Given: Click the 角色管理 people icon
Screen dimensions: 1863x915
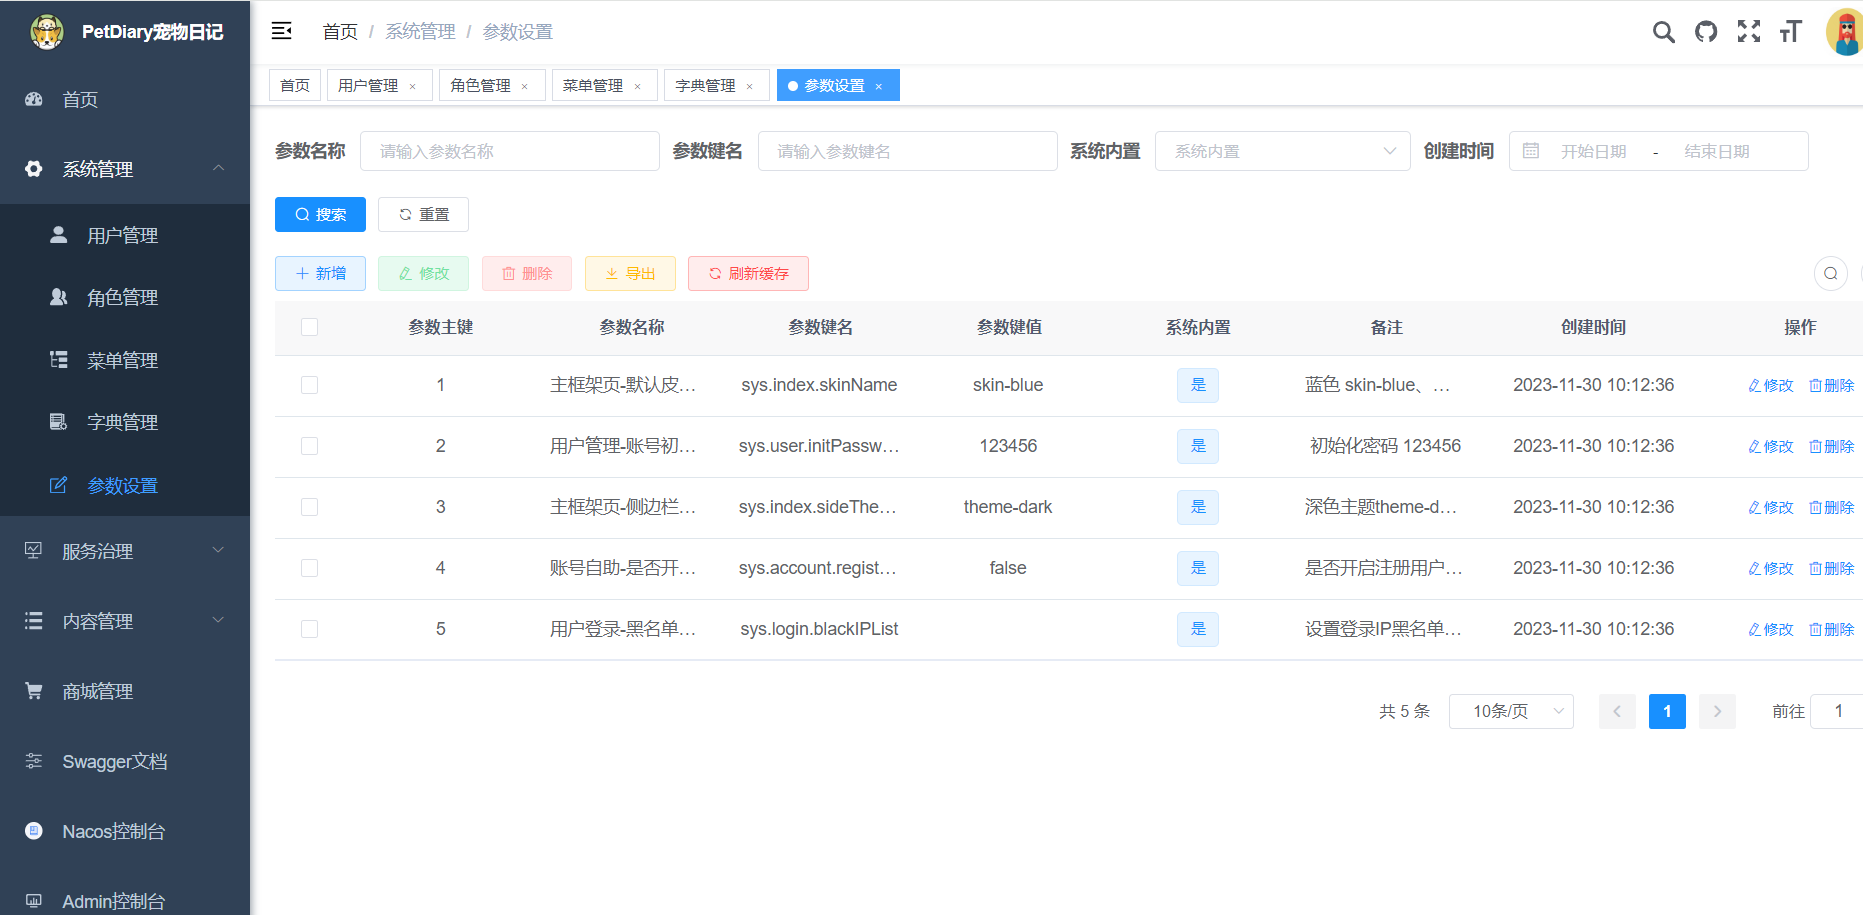Looking at the screenshot, I should pos(59,297).
